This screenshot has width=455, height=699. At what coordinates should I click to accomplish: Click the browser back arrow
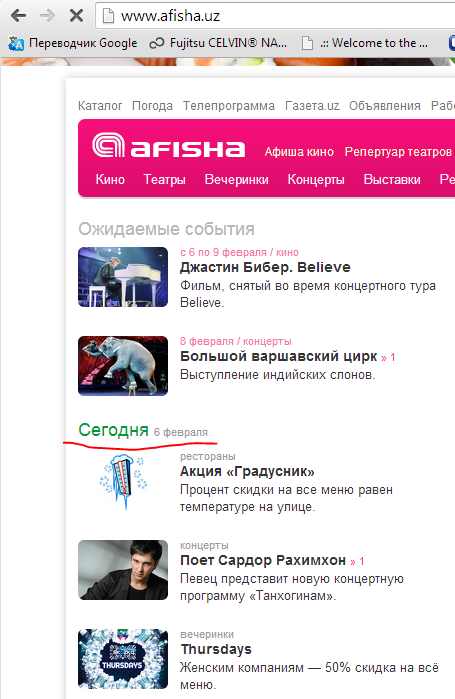coord(18,16)
